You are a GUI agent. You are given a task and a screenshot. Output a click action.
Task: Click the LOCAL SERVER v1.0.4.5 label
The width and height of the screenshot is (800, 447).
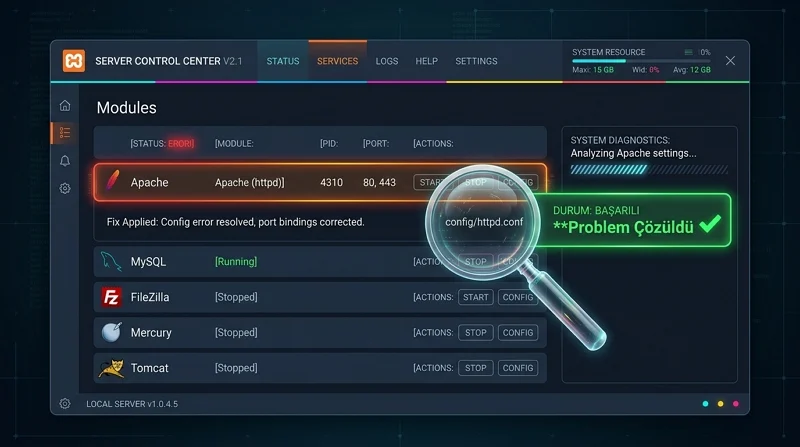click(132, 404)
